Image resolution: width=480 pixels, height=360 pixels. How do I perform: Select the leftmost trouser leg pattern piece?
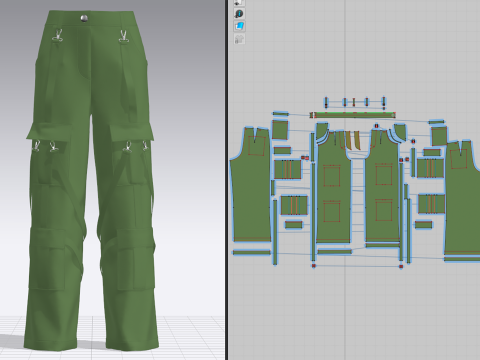click(251, 185)
